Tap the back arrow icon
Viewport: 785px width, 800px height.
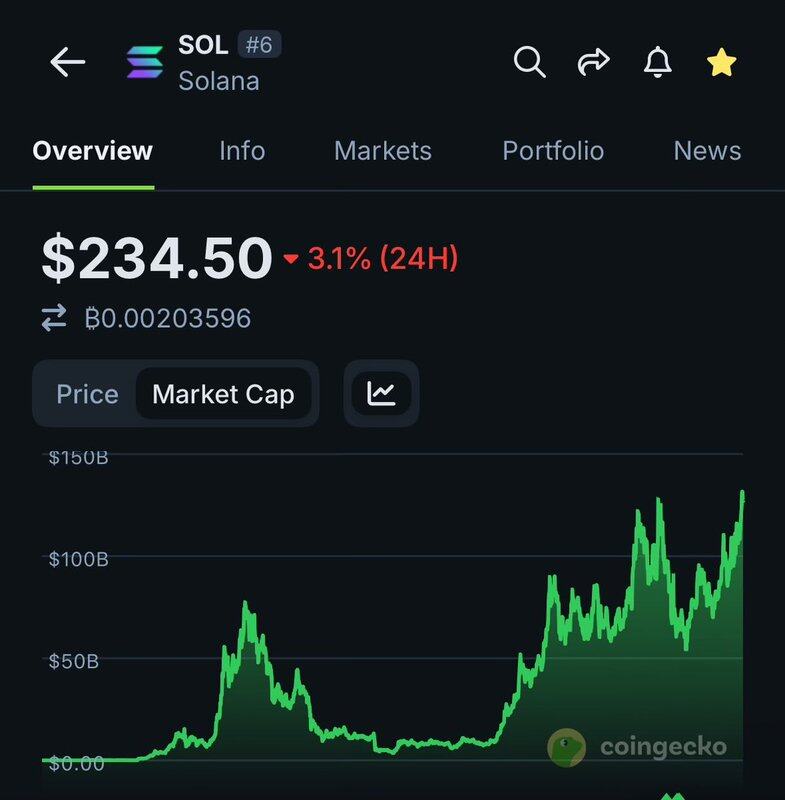67,62
